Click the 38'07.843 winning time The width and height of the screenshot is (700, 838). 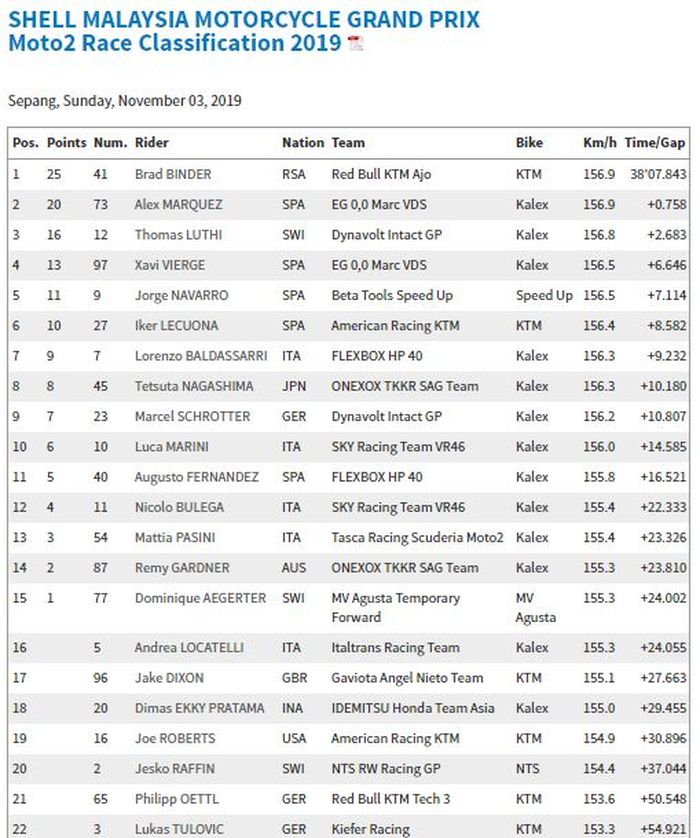pyautogui.click(x=656, y=174)
